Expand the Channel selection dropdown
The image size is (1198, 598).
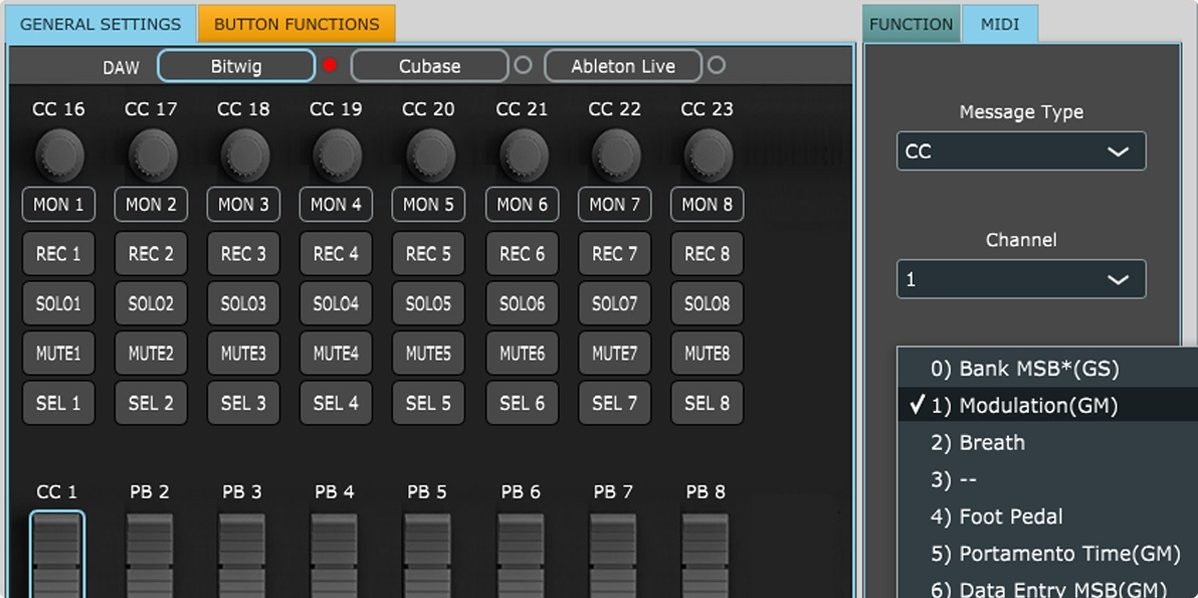tap(1020, 279)
